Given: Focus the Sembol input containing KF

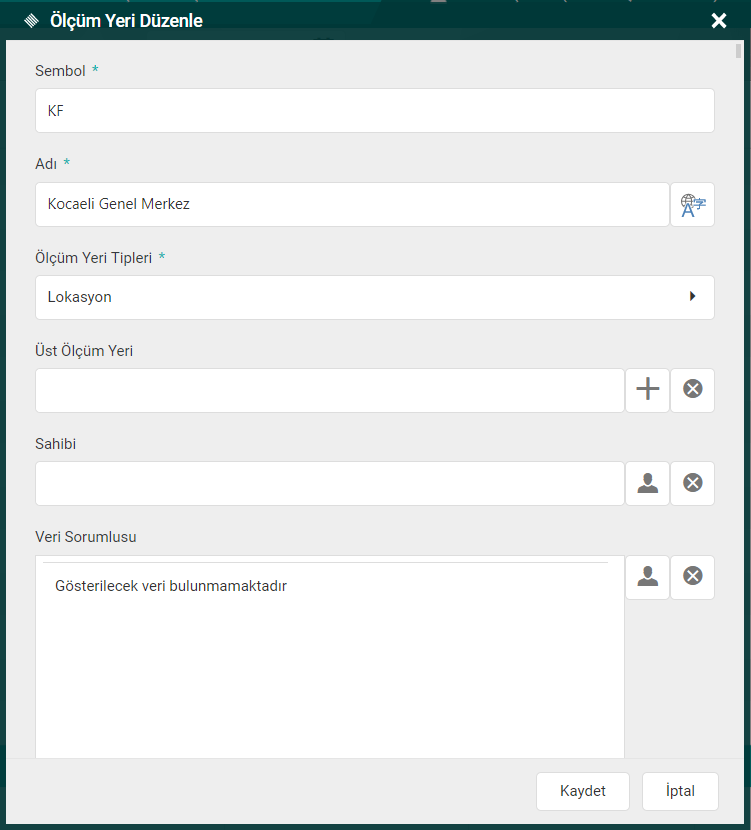Looking at the screenshot, I should coord(375,111).
